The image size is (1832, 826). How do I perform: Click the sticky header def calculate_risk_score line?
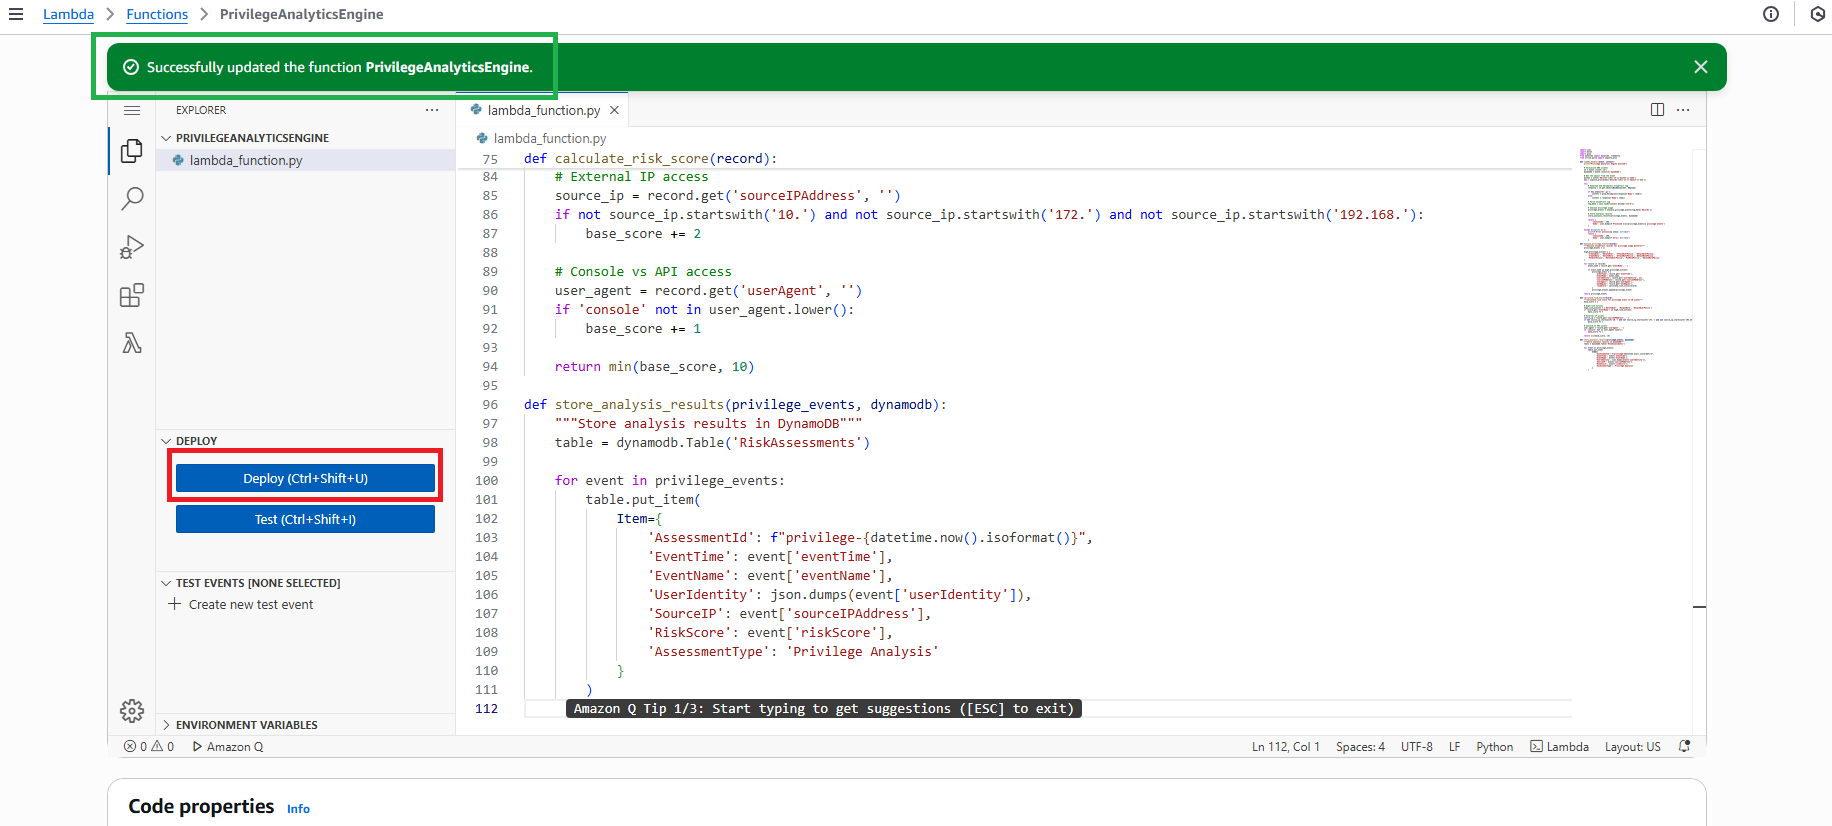650,158
